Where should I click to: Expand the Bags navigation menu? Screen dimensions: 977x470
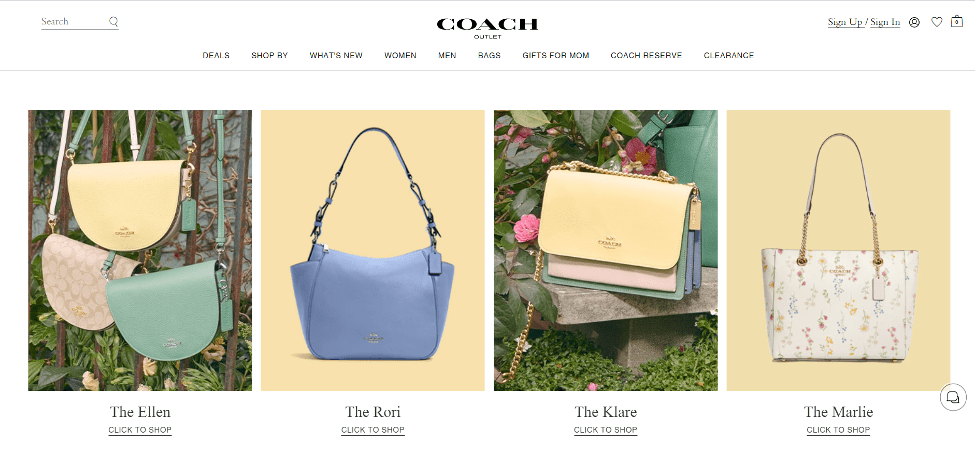489,55
